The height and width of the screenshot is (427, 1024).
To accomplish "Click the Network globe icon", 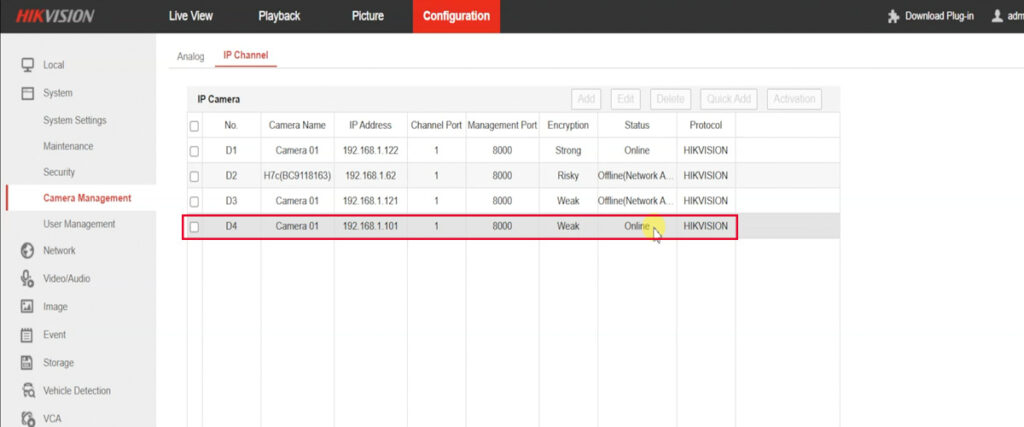I will click(28, 251).
